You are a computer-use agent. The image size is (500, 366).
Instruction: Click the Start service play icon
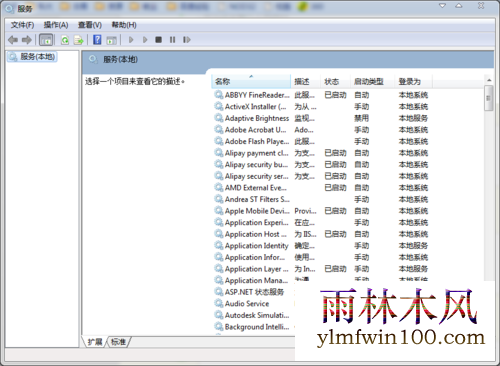pyautogui.click(x=131, y=40)
